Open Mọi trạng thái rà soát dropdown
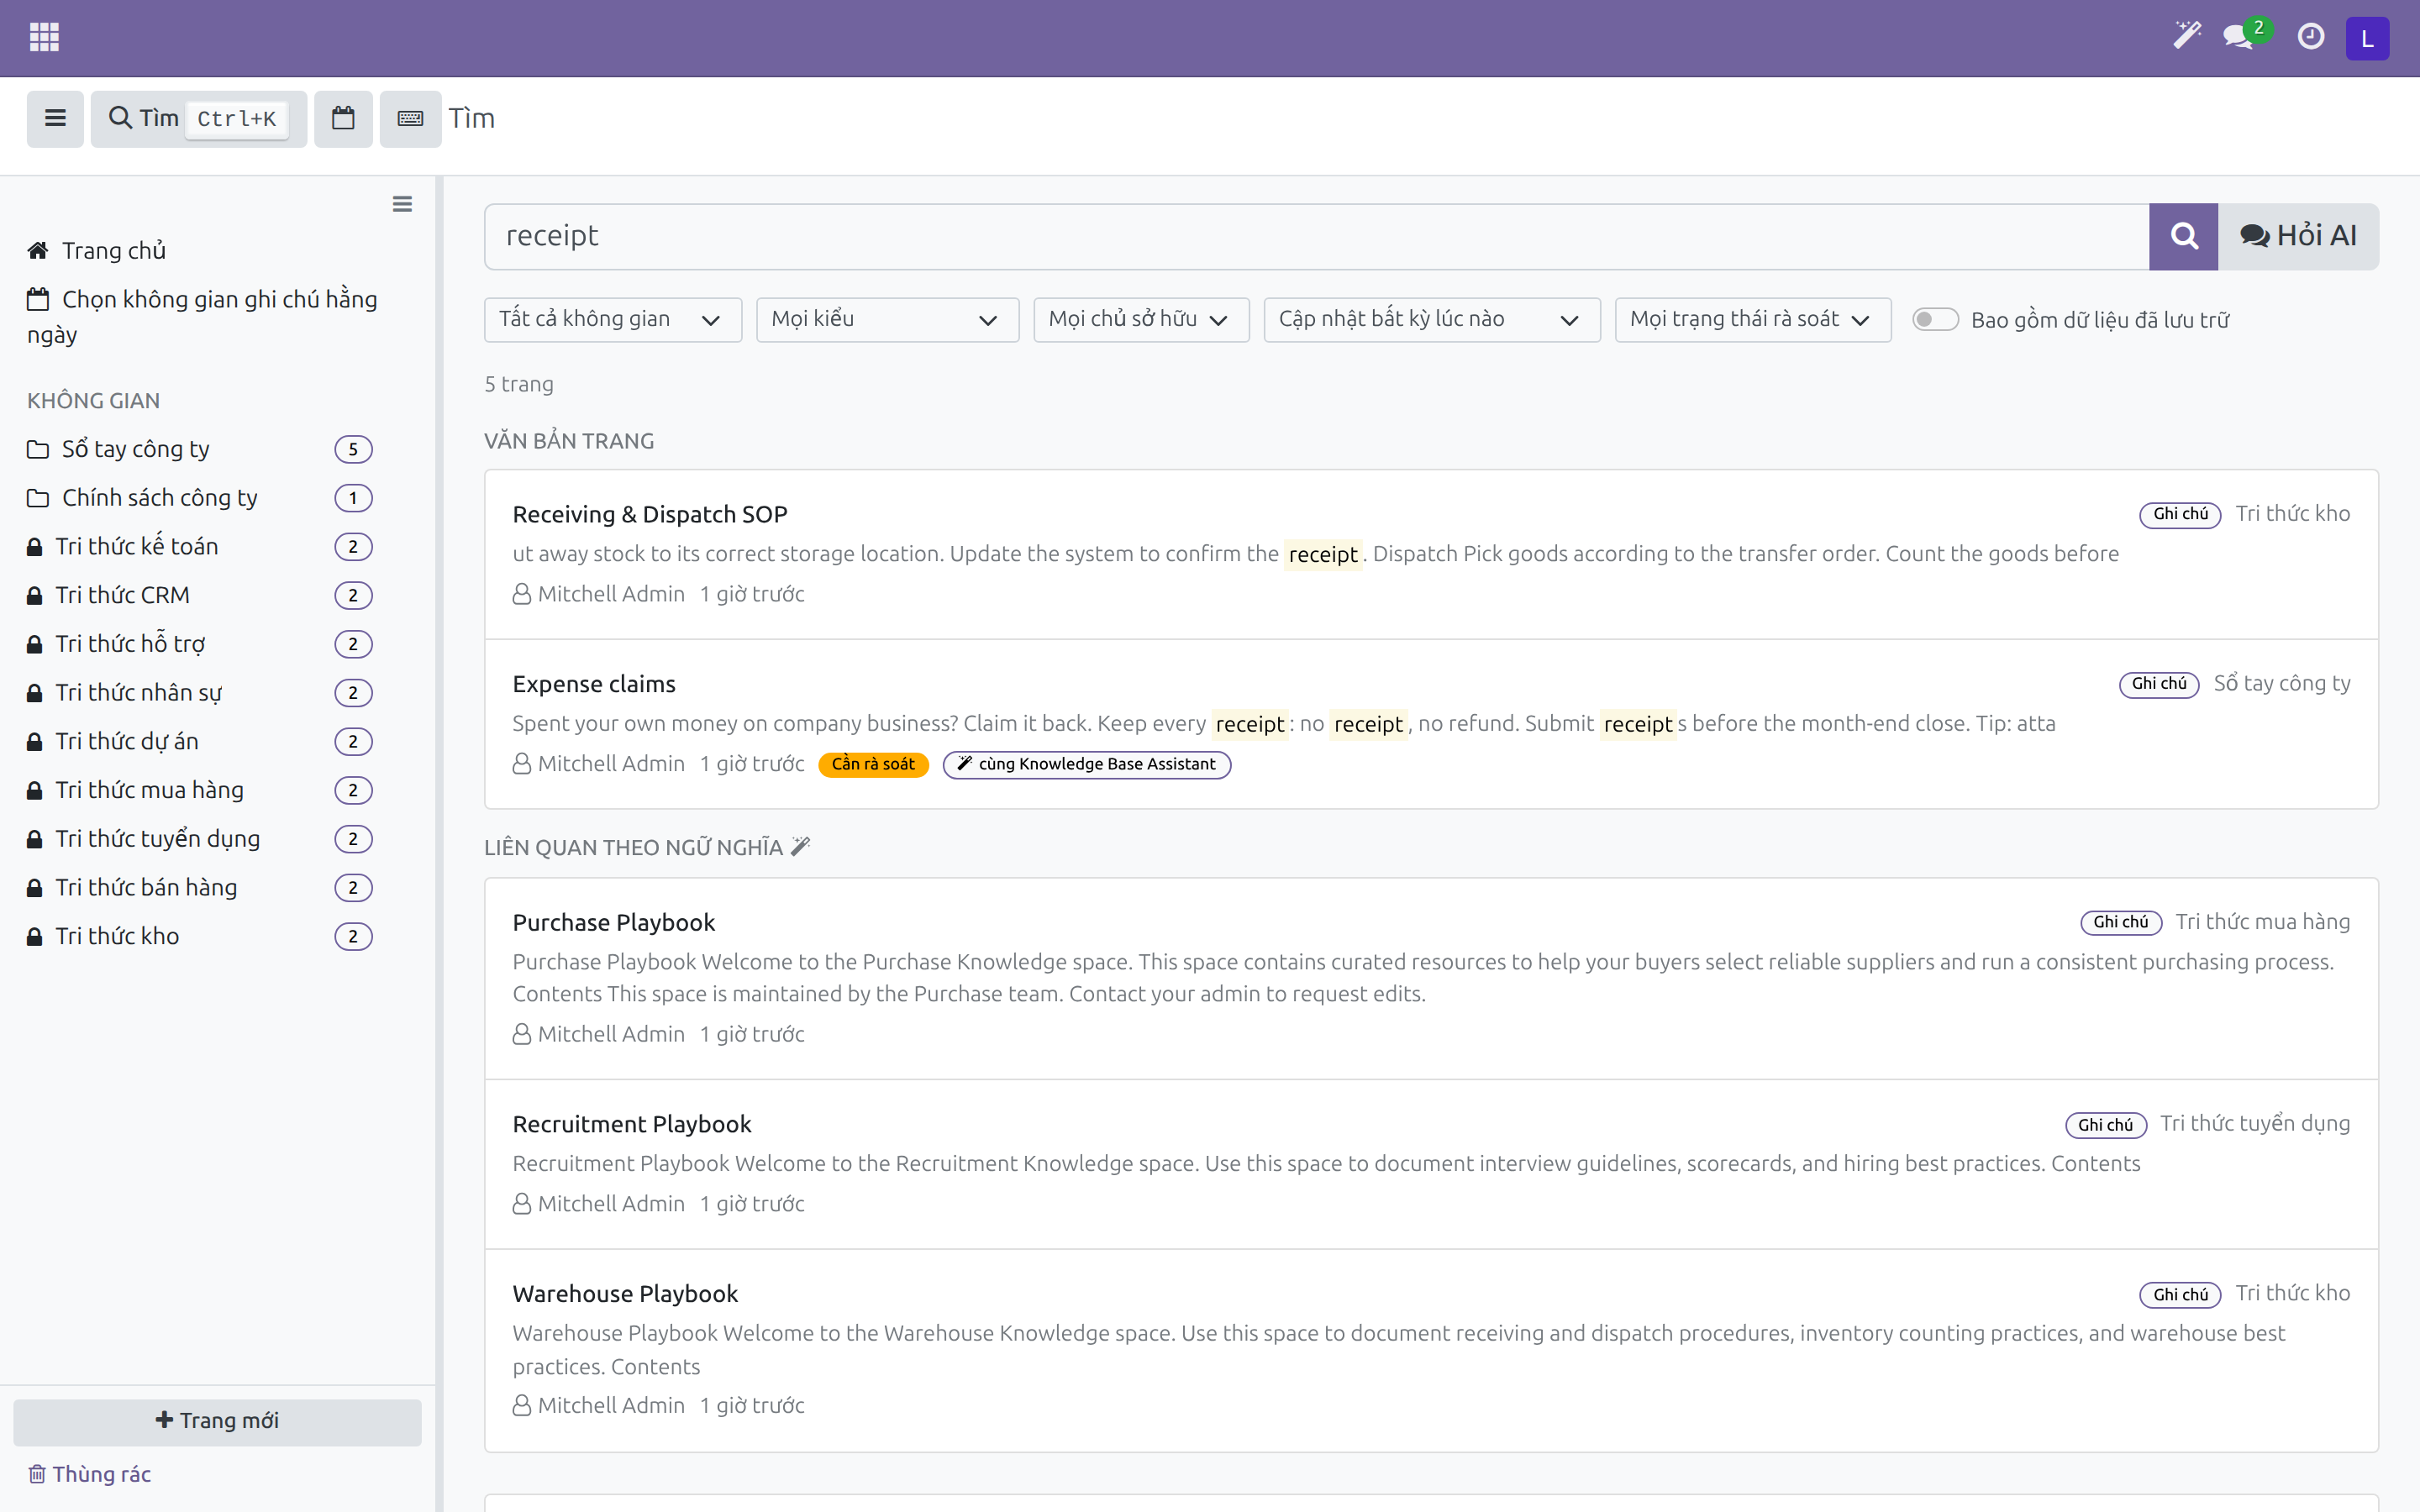This screenshot has height=1512, width=2420. pos(1752,320)
